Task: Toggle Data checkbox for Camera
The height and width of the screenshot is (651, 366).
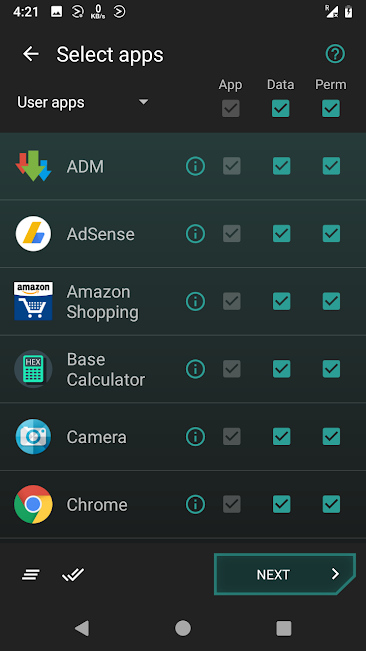Action: tap(281, 436)
